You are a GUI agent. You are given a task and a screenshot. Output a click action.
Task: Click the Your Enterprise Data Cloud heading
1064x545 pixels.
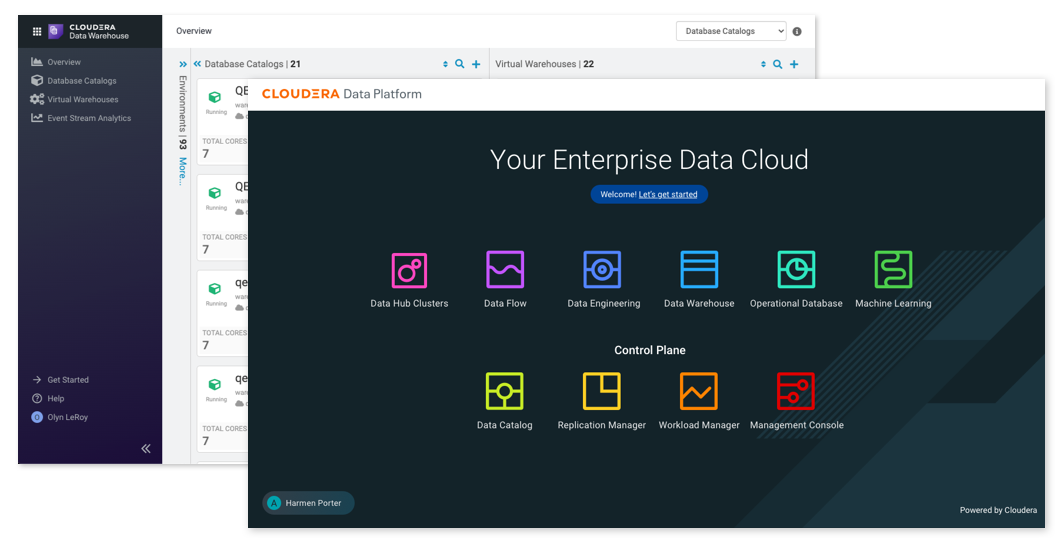coord(649,160)
